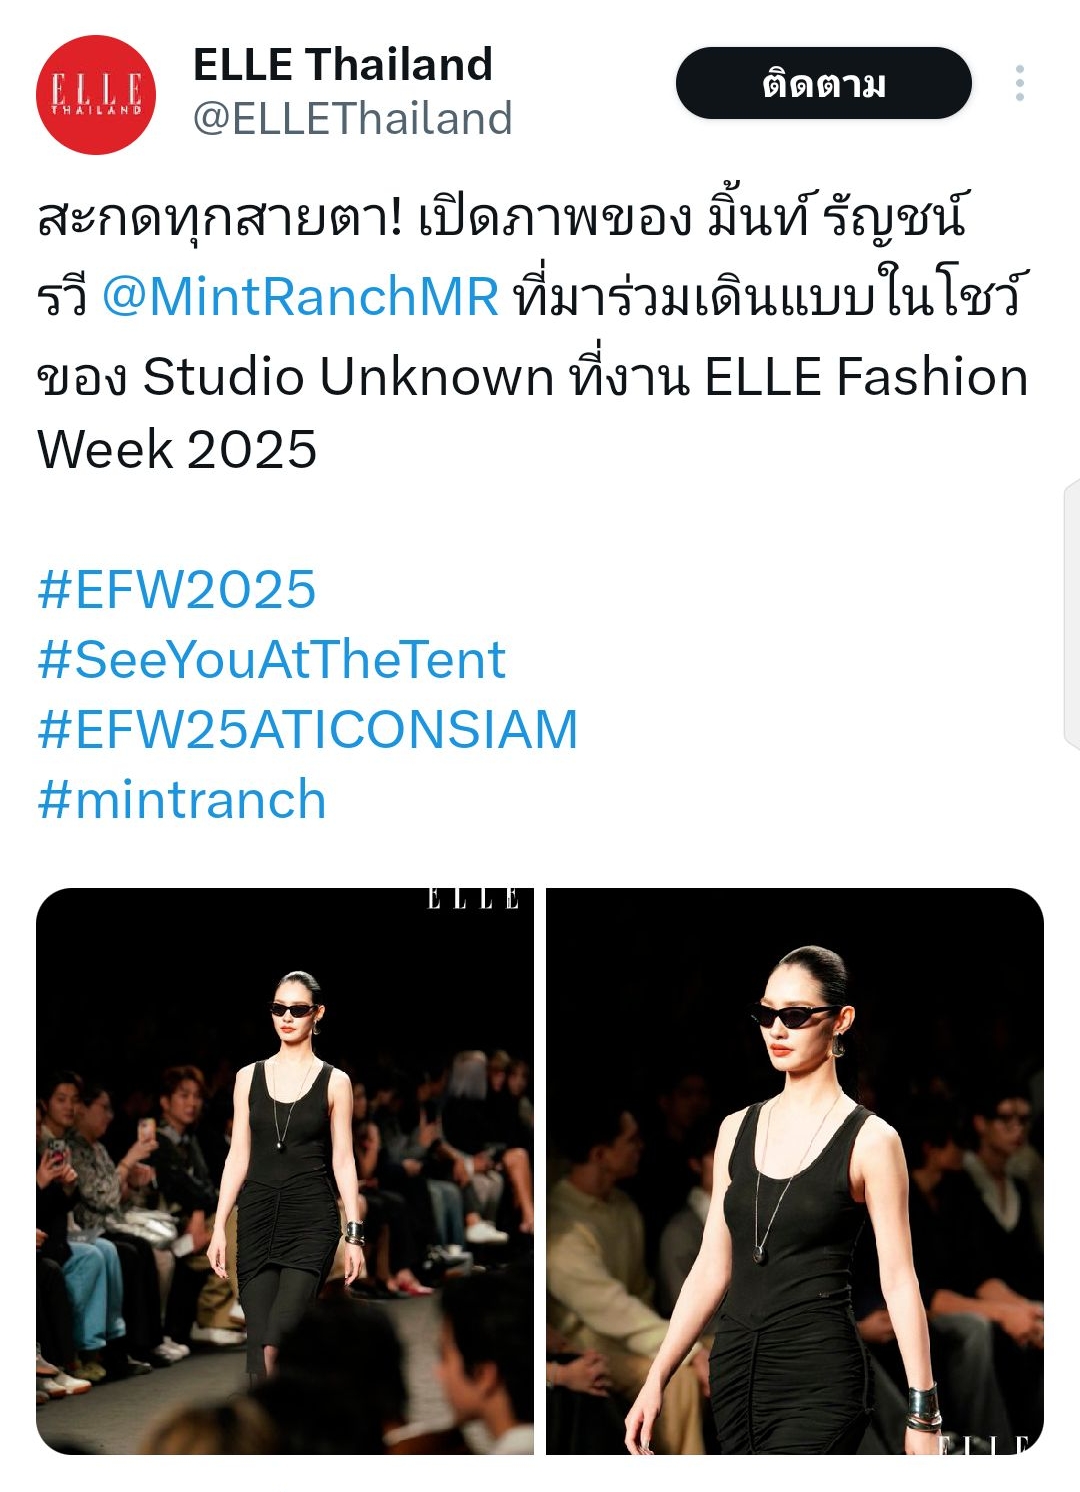View the right runway close-up photo

795,1171
